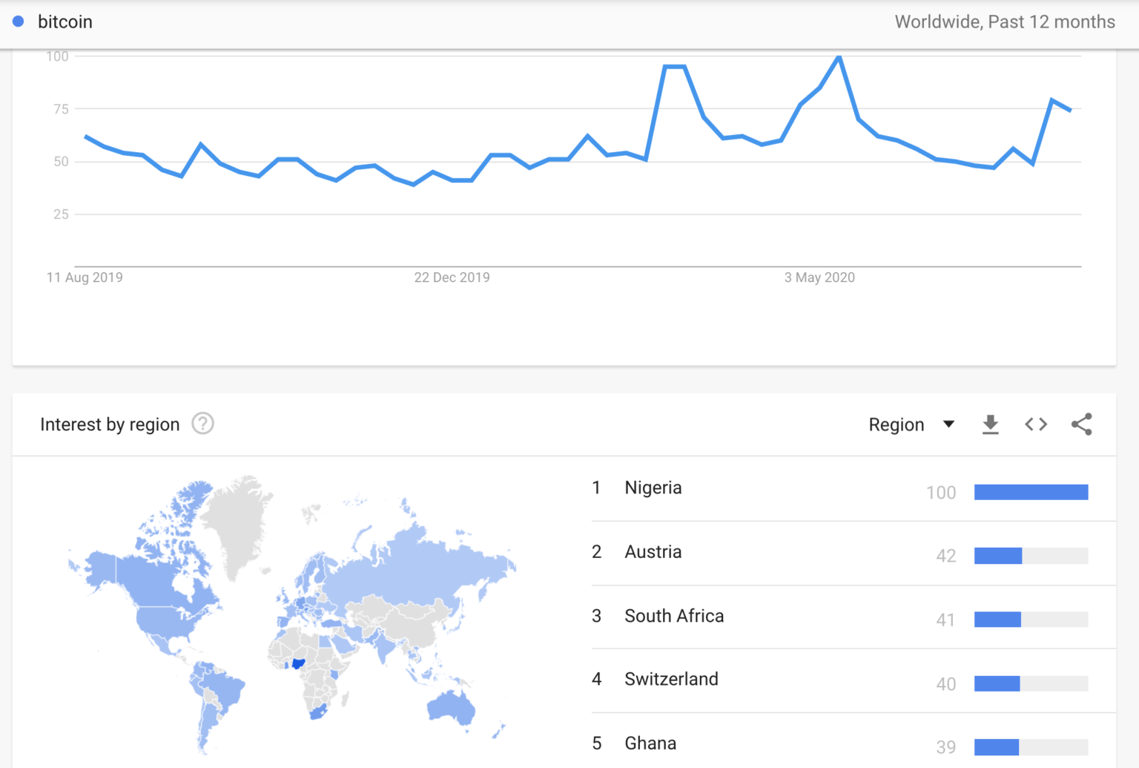Open the embed code icon
Viewport: 1139px width, 768px height.
[x=1036, y=424]
